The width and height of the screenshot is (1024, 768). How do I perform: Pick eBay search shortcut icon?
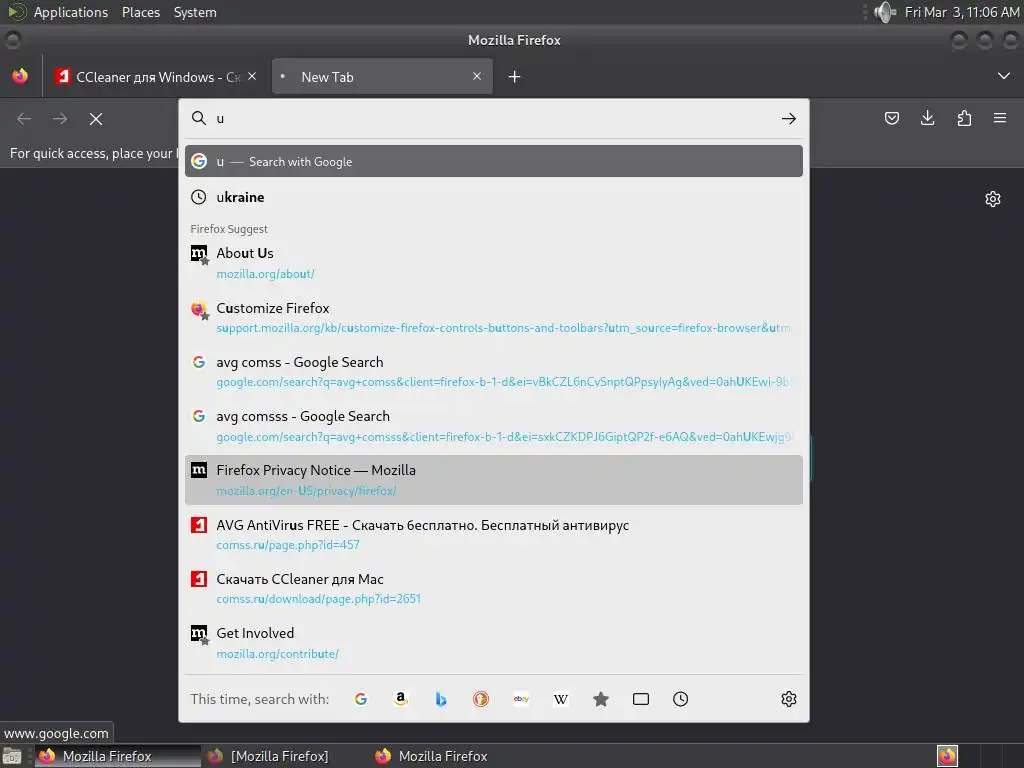coord(521,699)
